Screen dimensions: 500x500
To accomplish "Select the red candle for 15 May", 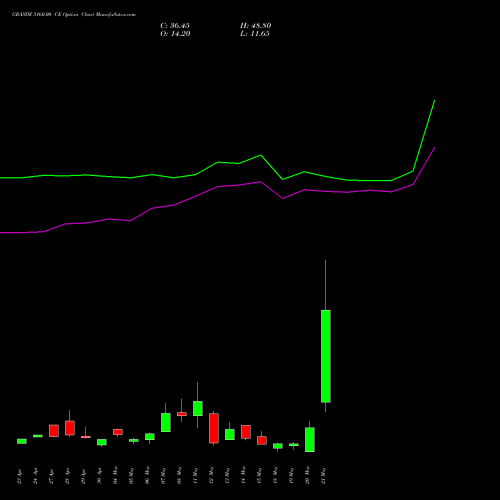I will pos(262,440).
